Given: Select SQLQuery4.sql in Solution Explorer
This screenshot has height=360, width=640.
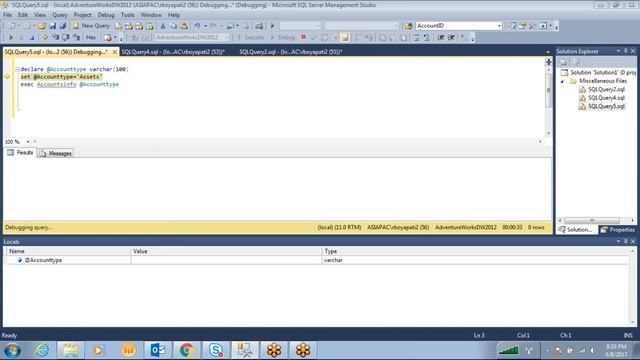Looking at the screenshot, I should [606, 98].
